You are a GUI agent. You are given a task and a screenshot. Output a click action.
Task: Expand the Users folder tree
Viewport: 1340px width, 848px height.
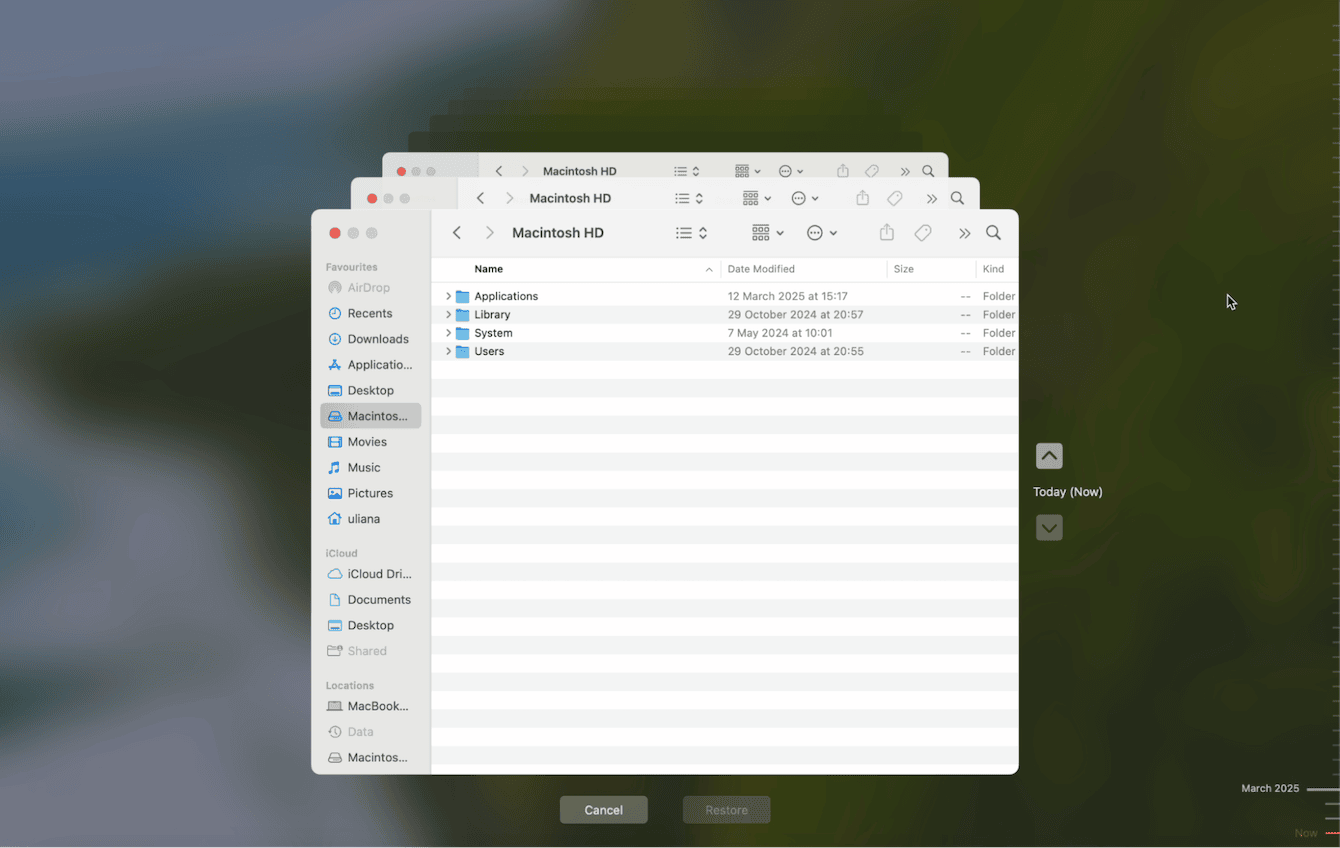click(x=447, y=351)
